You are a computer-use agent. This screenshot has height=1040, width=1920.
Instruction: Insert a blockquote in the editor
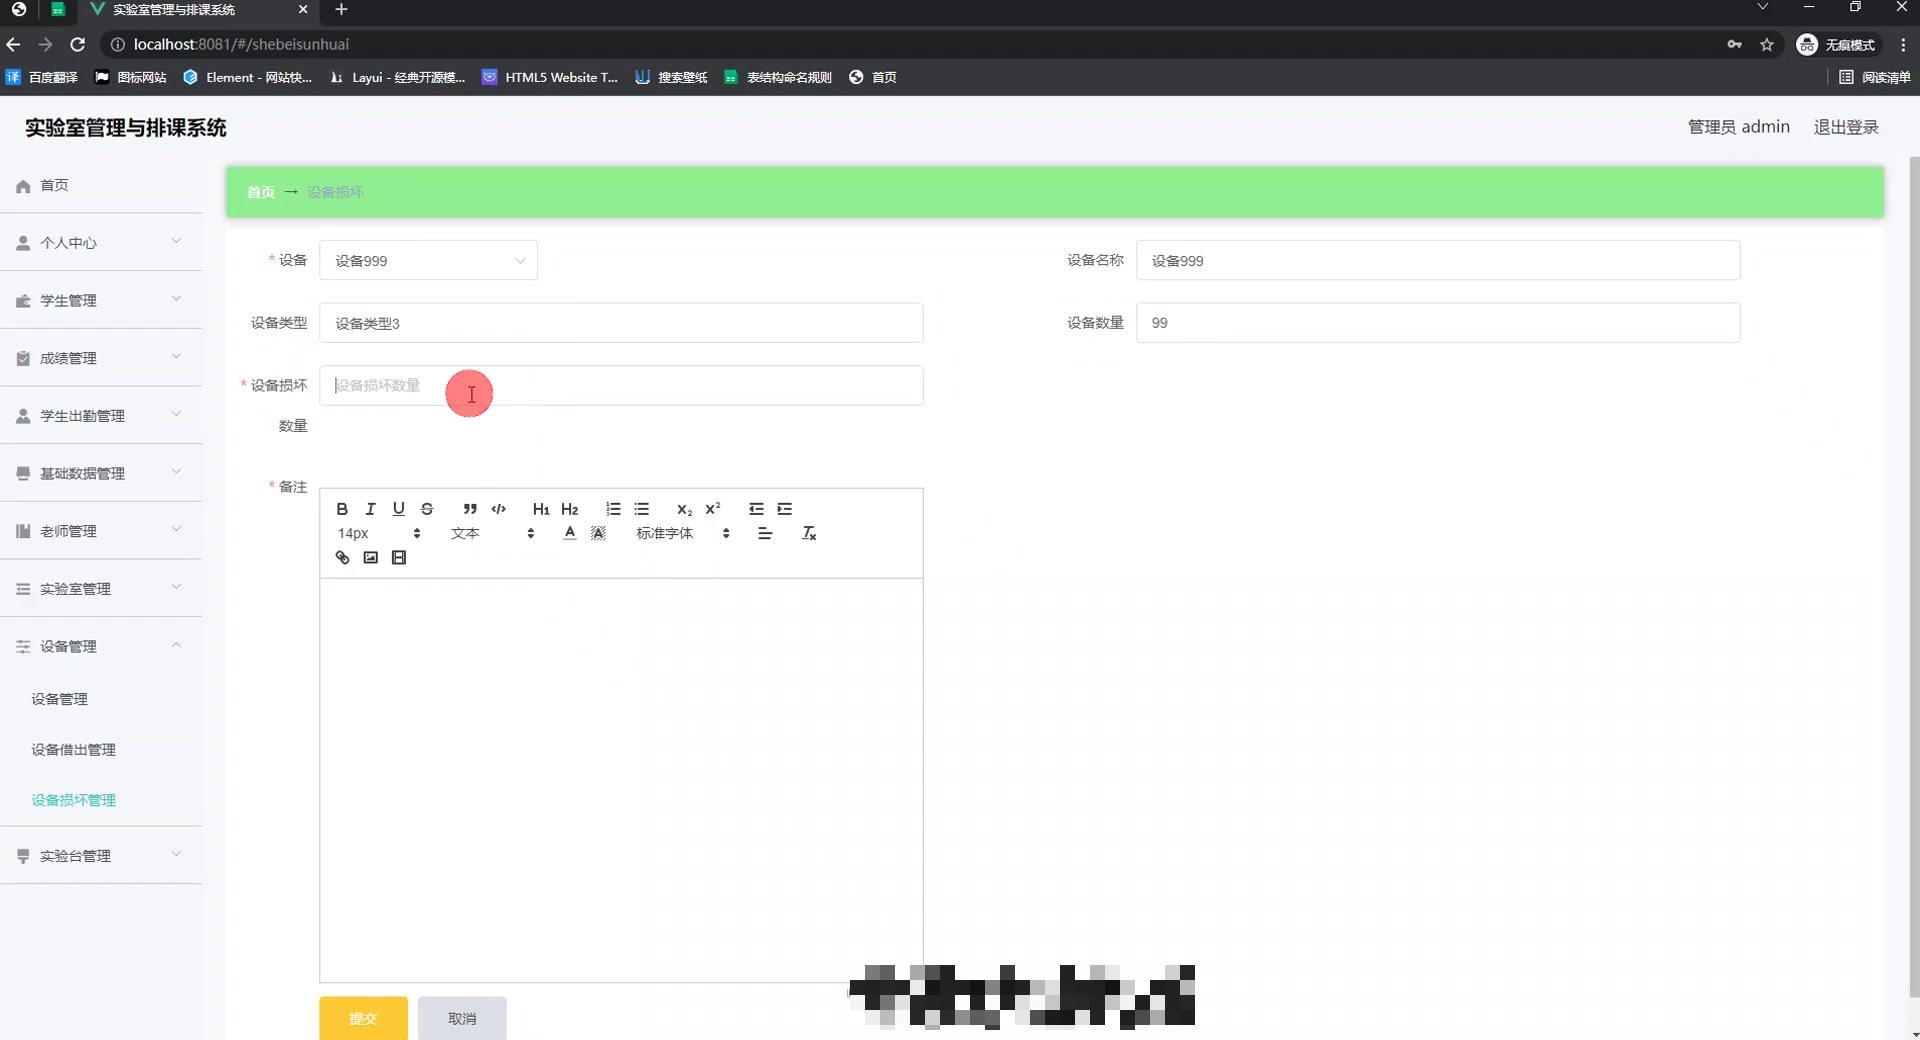tap(470, 509)
